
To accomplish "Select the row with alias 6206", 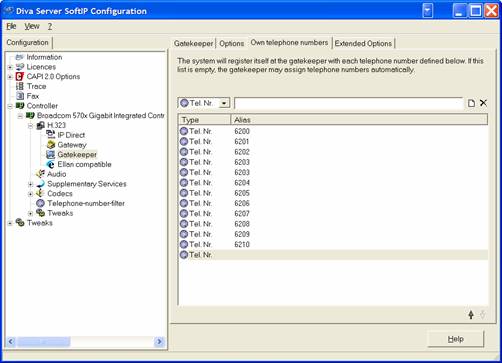I will pos(333,203).
